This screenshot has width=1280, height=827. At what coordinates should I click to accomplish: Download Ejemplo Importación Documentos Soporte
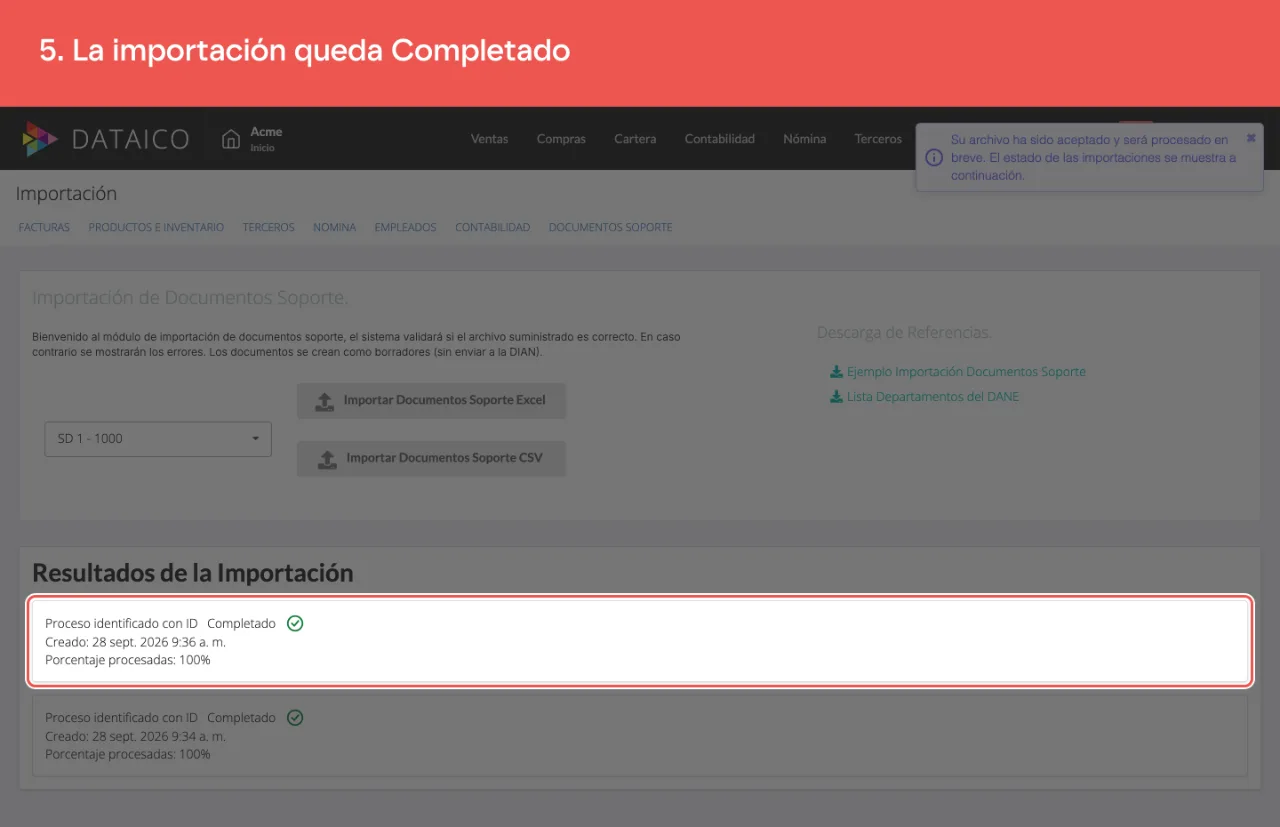coord(966,372)
